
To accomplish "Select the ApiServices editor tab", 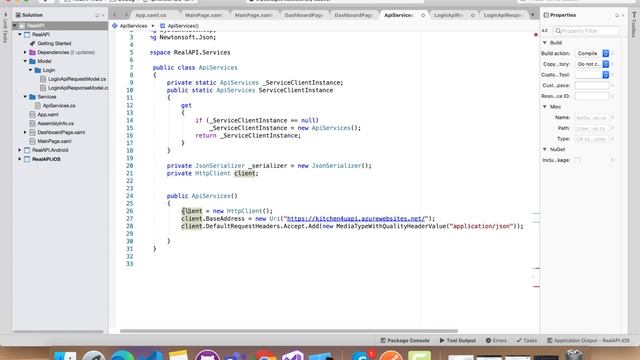I will 398,15.
